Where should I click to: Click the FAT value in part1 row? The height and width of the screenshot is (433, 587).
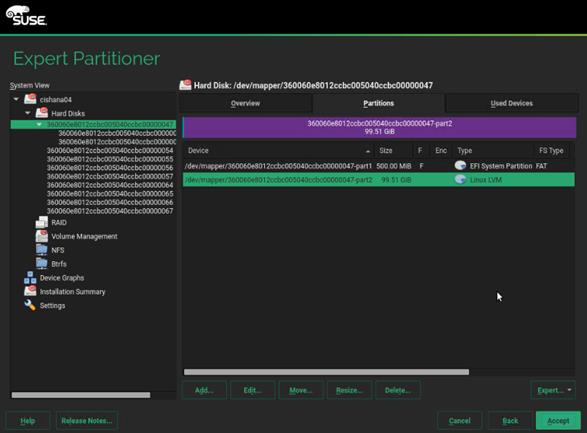pyautogui.click(x=541, y=166)
